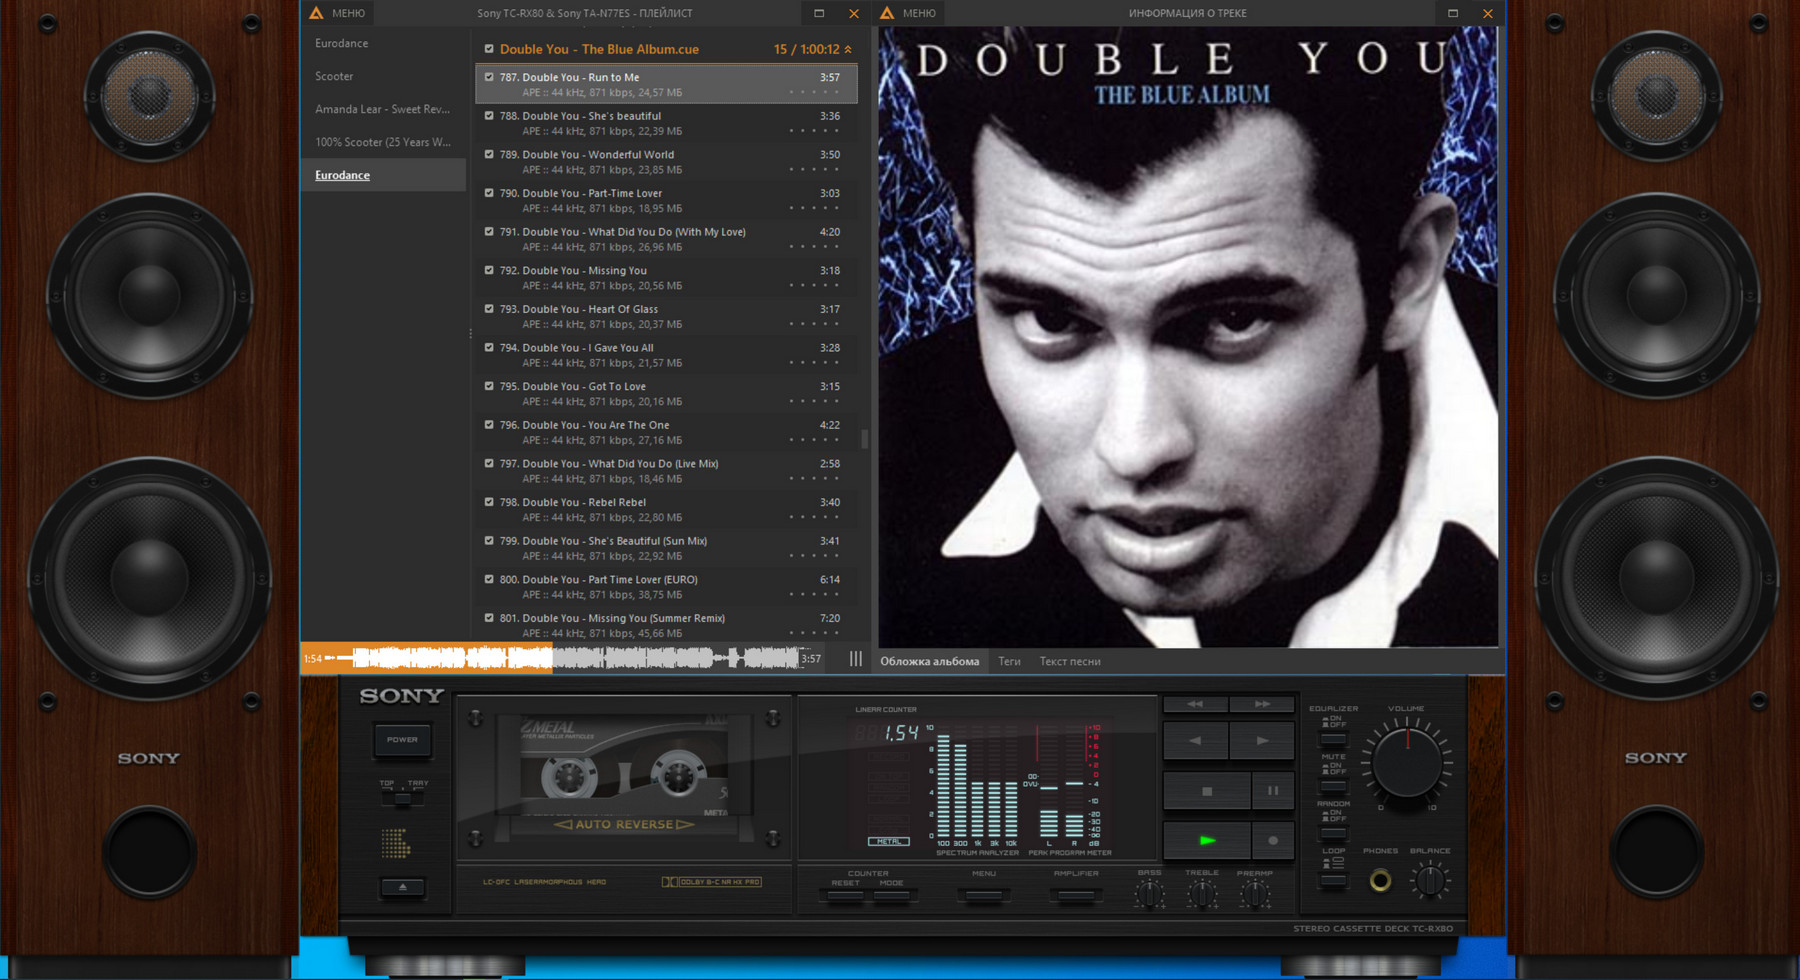Select the underlined active Eurodance playlist
The width and height of the screenshot is (1800, 980).
click(x=384, y=175)
